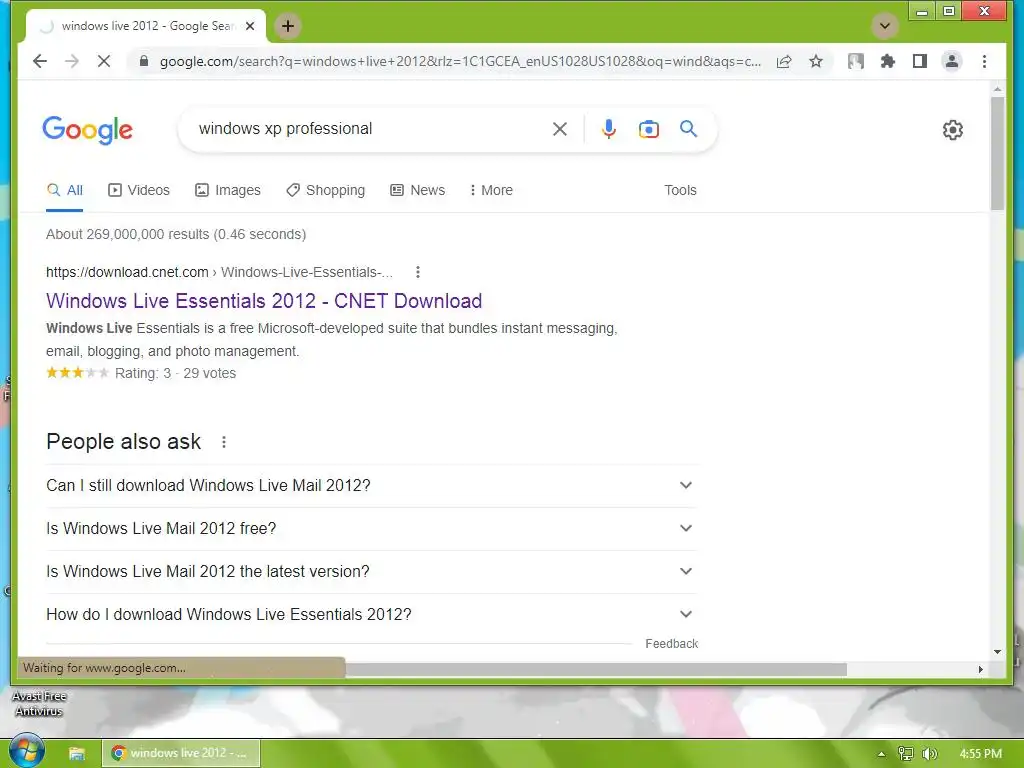Click the Feedback link

[671, 644]
